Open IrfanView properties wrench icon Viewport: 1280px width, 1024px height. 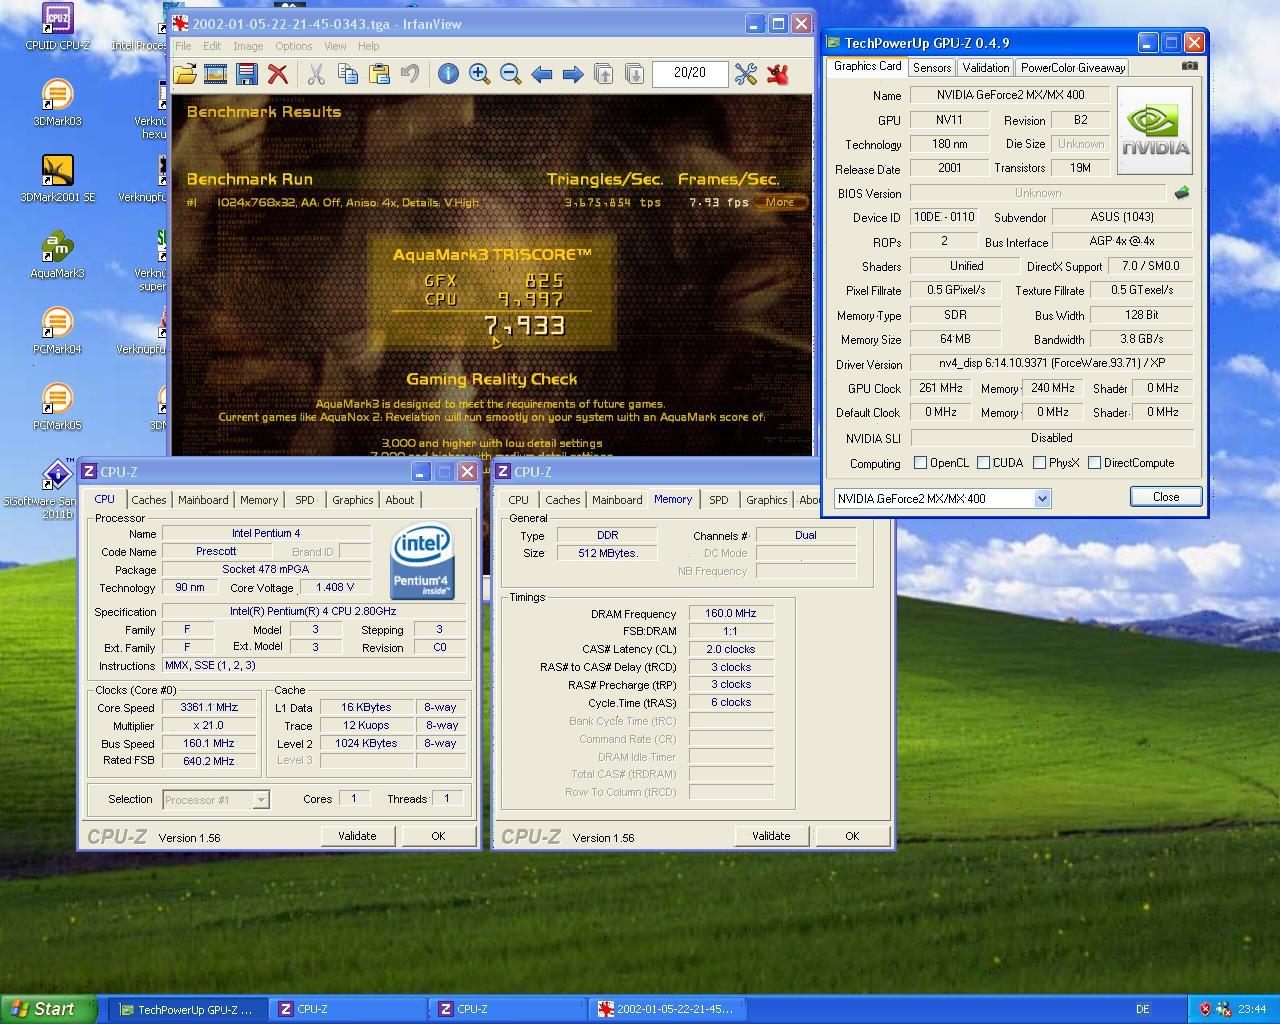[746, 73]
